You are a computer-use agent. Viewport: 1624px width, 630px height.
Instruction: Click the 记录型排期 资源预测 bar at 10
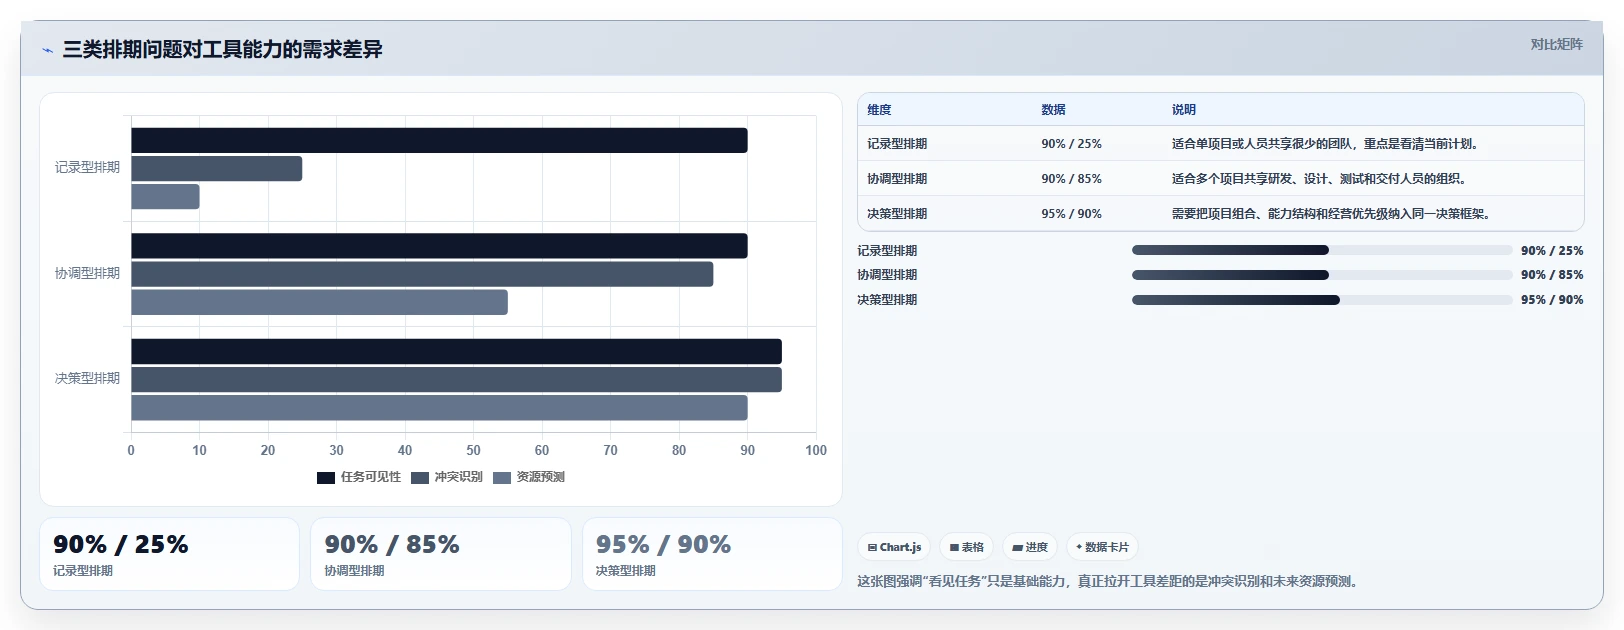(165, 196)
